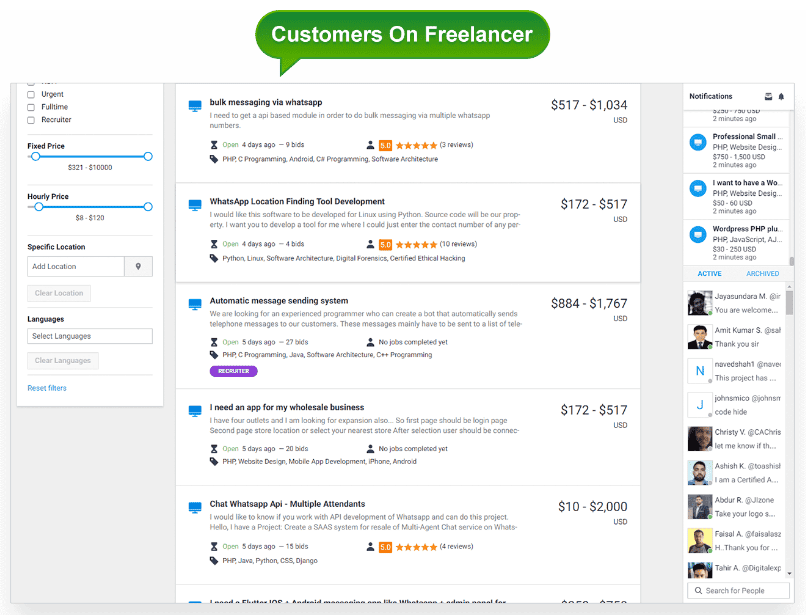Check the Fulltime filter
Viewport: 806px width, 615px height.
[31, 107]
